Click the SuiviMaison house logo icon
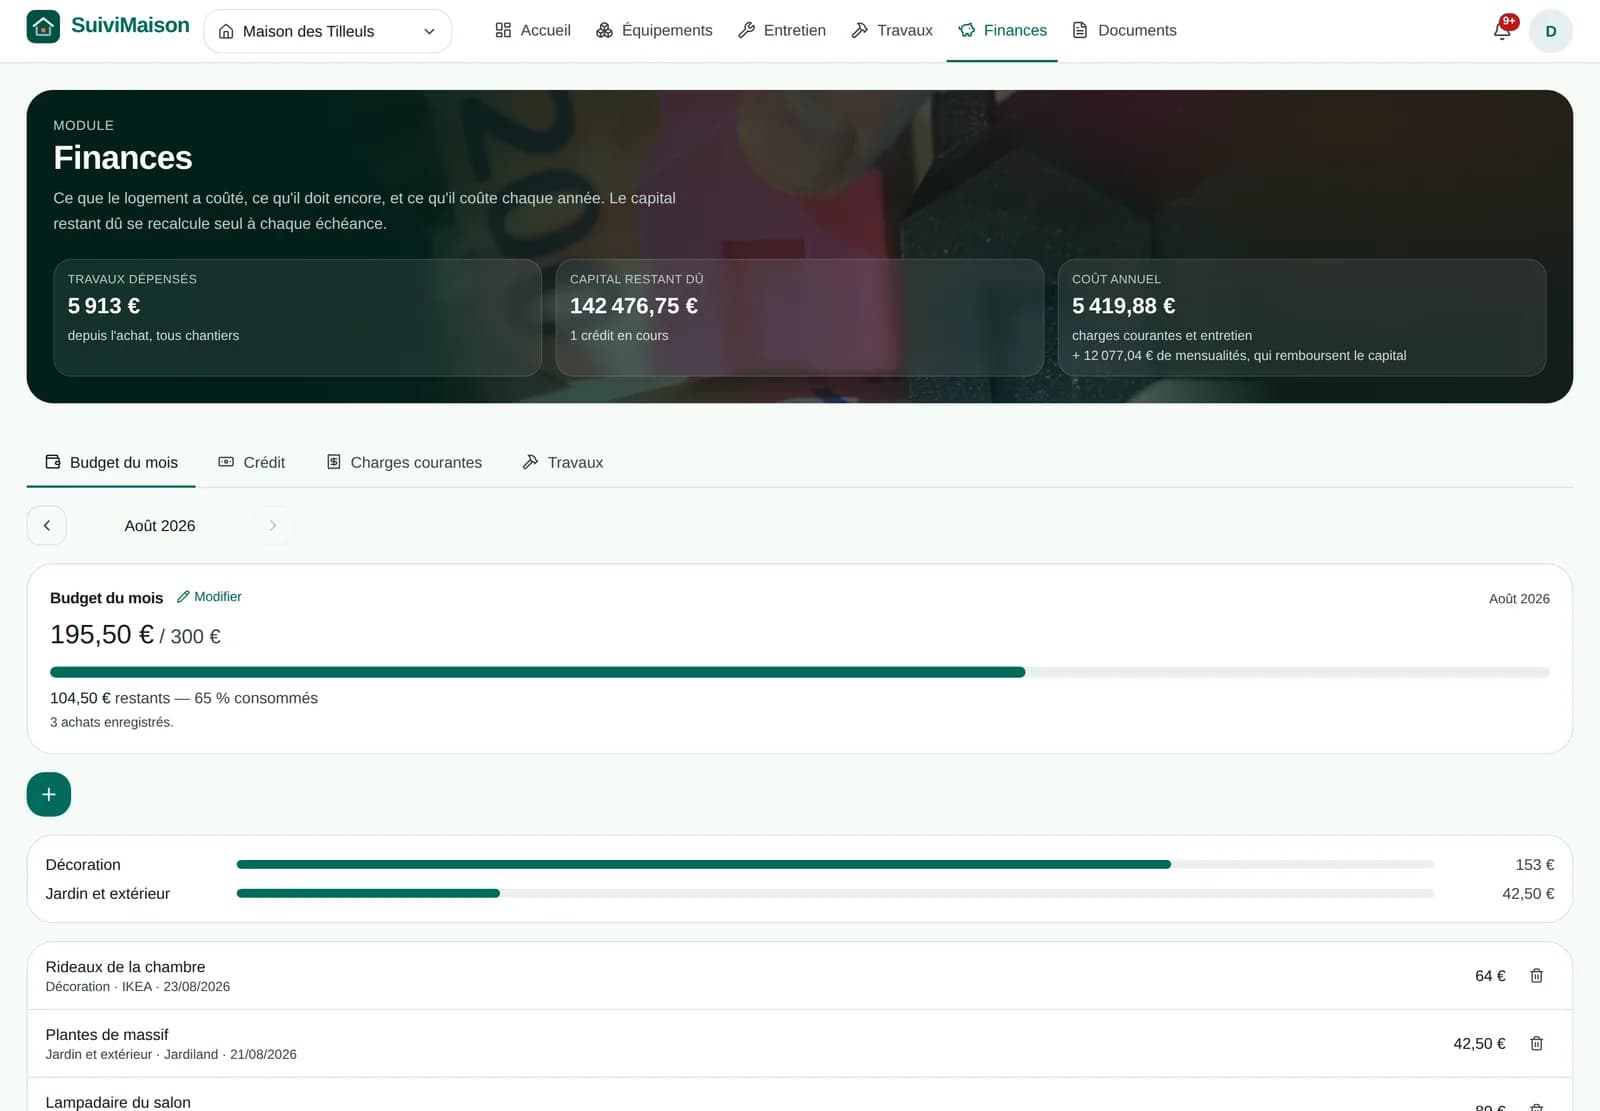This screenshot has height=1111, width=1600. pos(43,26)
